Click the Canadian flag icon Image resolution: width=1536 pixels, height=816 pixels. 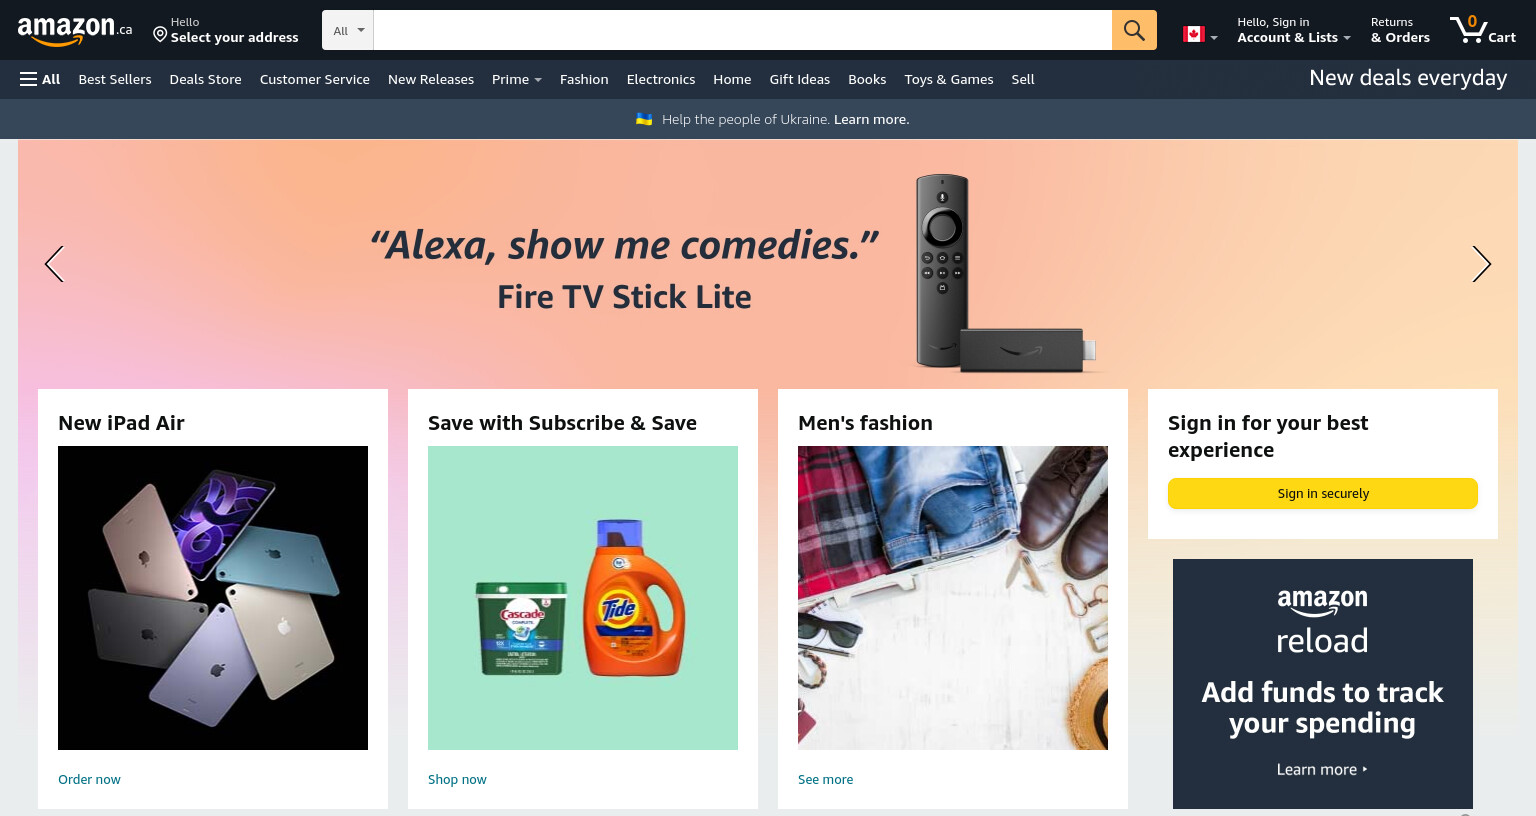(x=1194, y=34)
